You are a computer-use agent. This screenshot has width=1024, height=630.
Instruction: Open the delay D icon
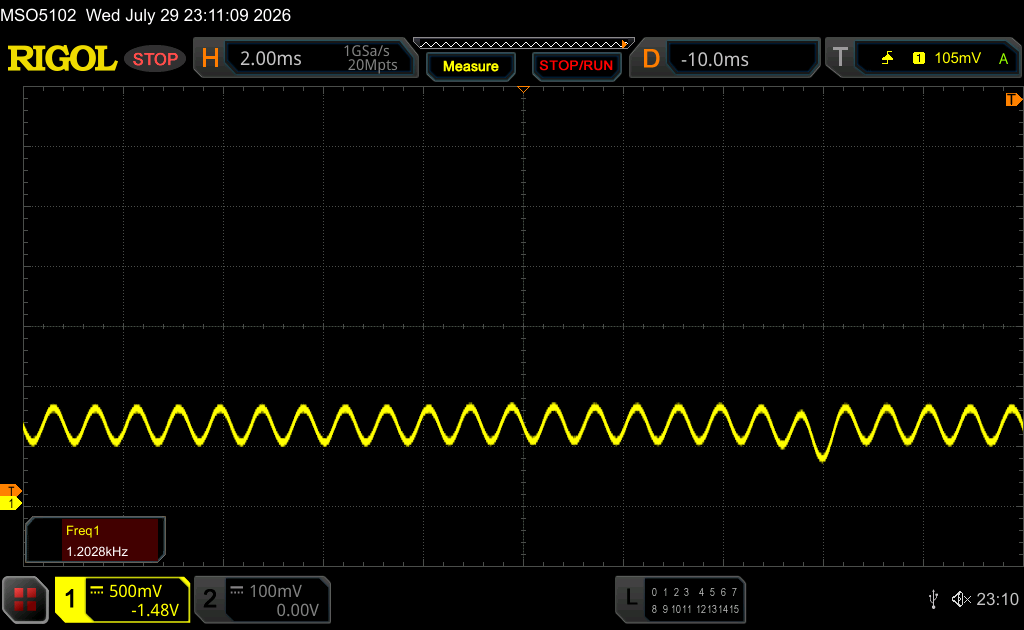tap(650, 59)
